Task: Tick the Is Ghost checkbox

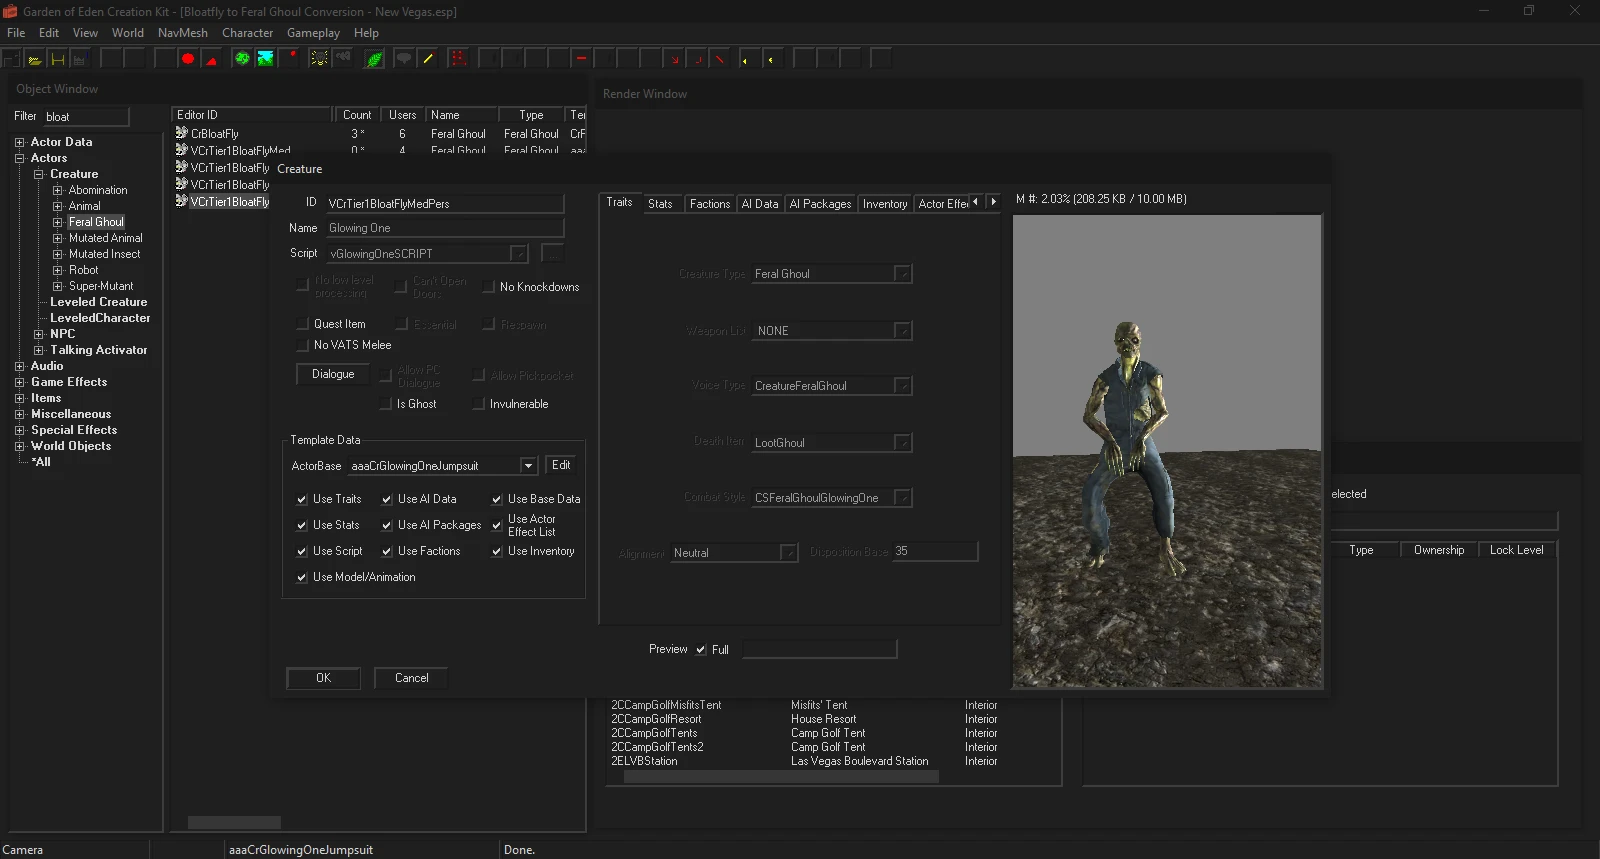Action: [x=385, y=404]
